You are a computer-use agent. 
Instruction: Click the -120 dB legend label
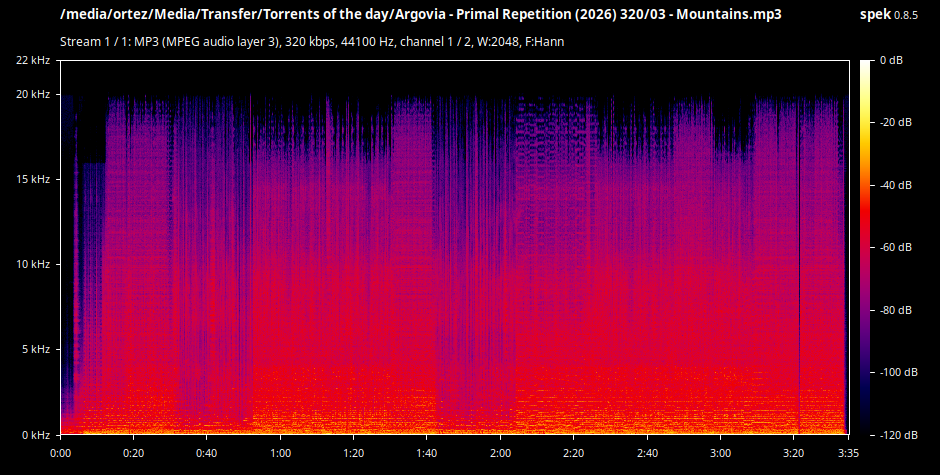(898, 435)
